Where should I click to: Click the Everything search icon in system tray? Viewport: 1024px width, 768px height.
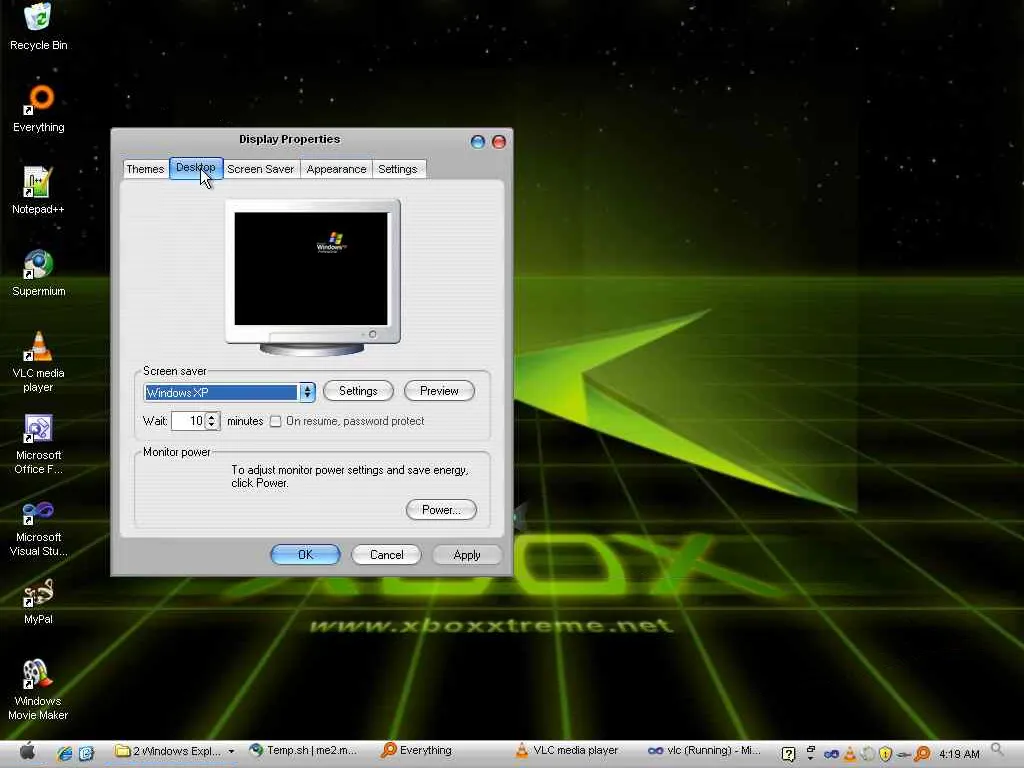click(922, 754)
